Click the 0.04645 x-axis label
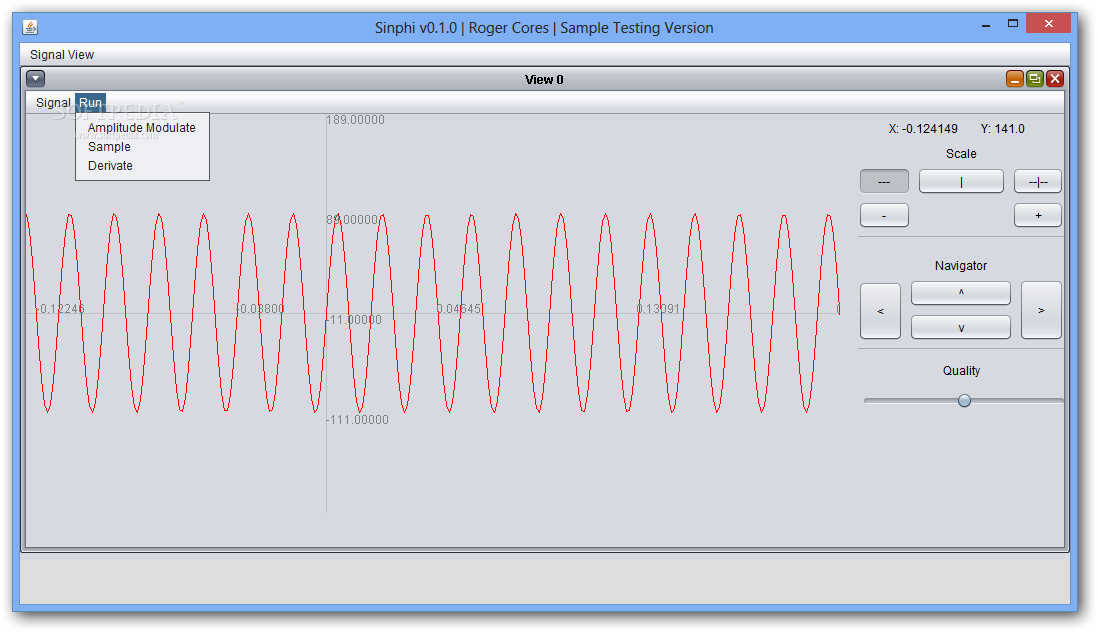1098x632 pixels. coord(459,309)
